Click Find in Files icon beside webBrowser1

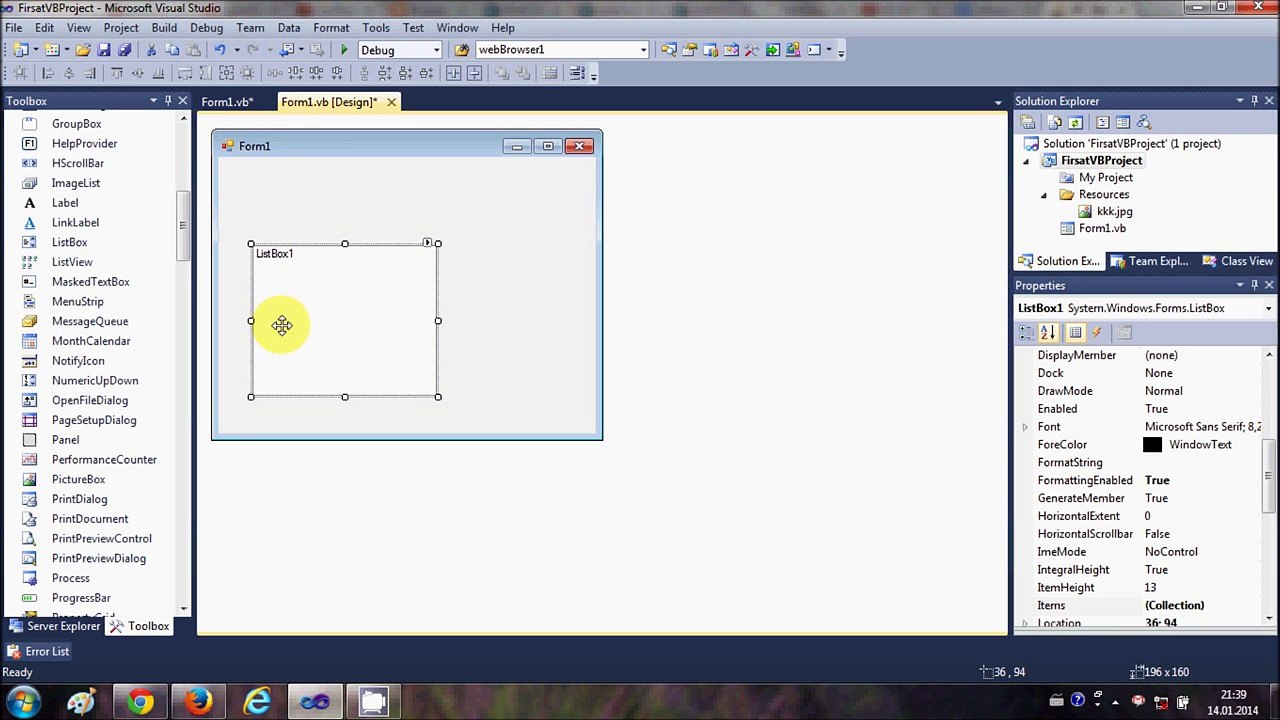coord(462,50)
